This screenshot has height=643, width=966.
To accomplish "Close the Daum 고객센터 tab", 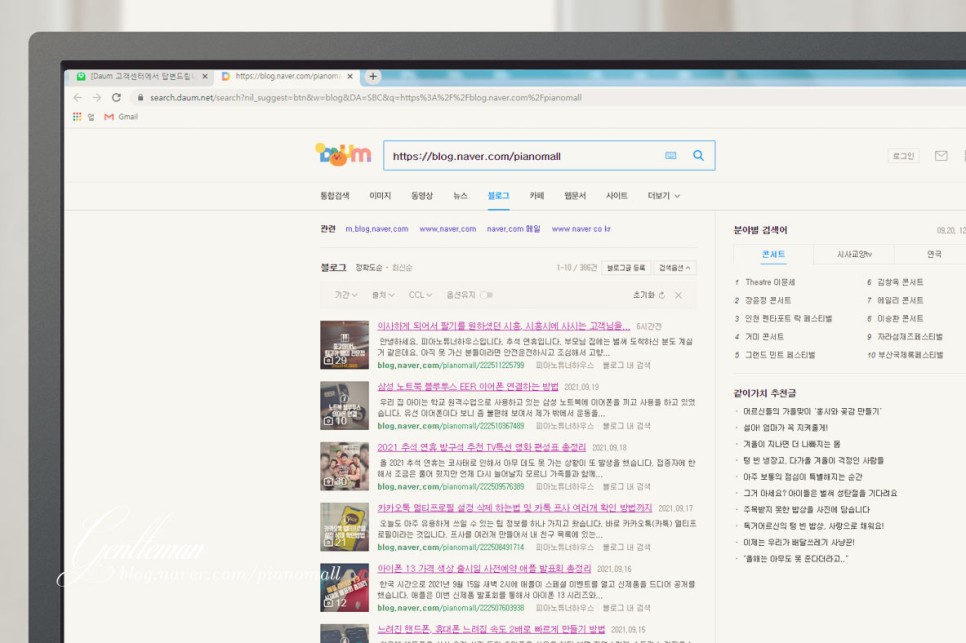I will [205, 76].
